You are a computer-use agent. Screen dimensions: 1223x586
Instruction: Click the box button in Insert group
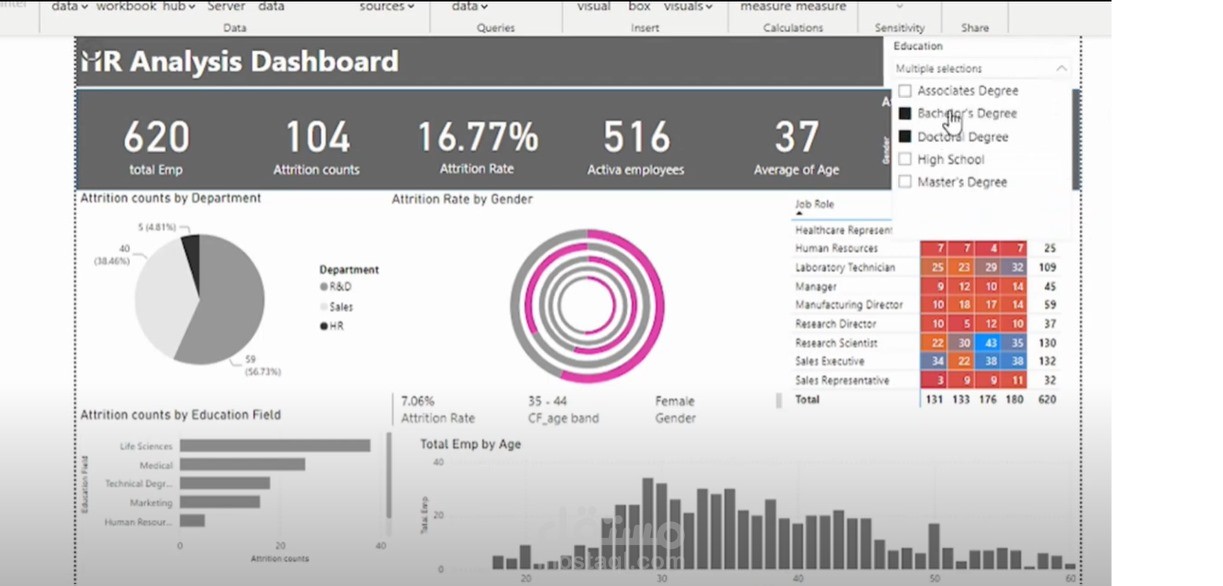pyautogui.click(x=639, y=6)
